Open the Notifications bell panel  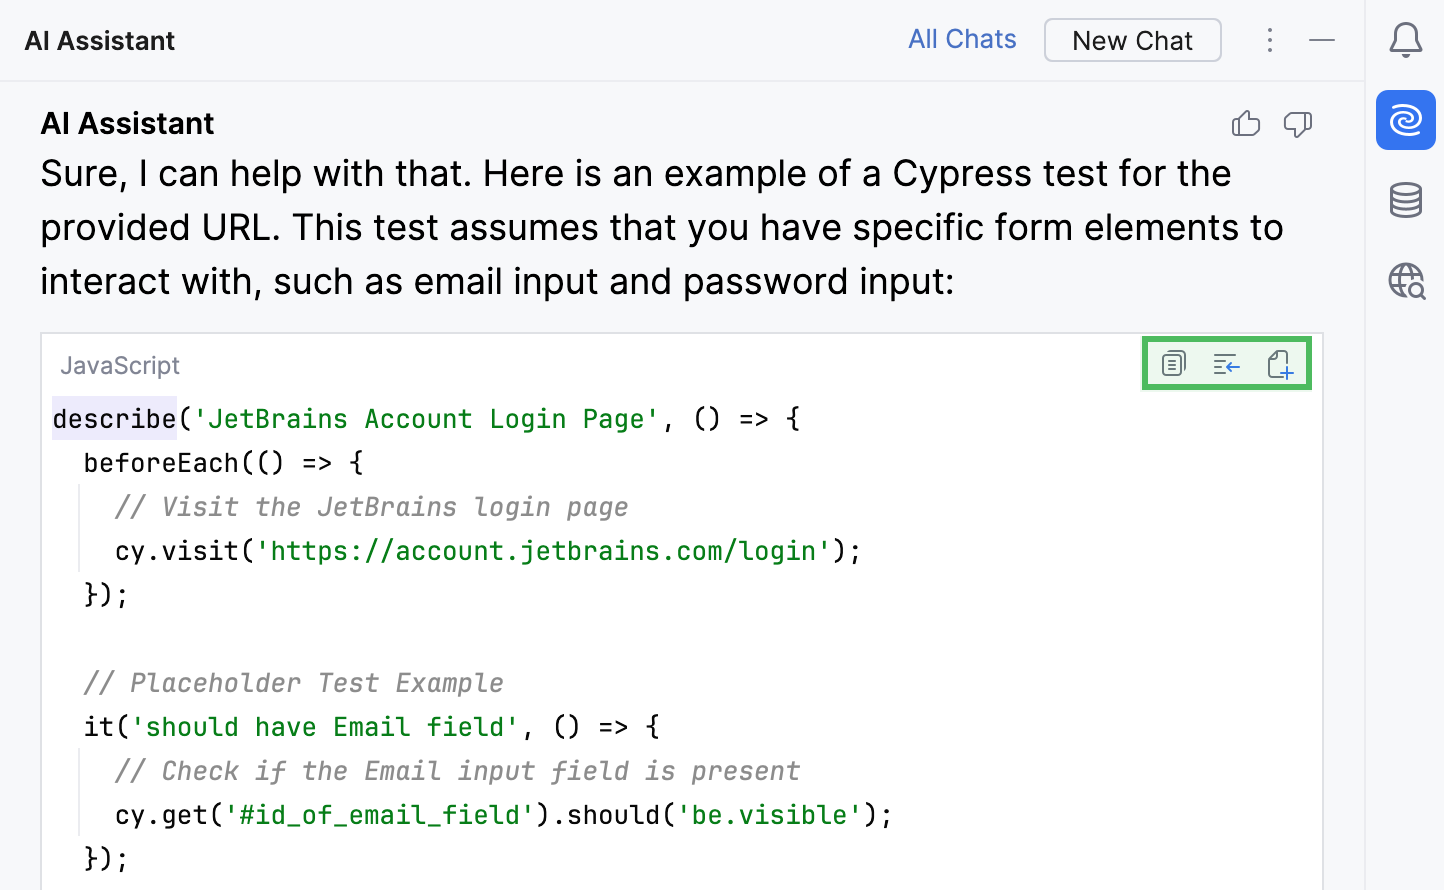coord(1406,40)
